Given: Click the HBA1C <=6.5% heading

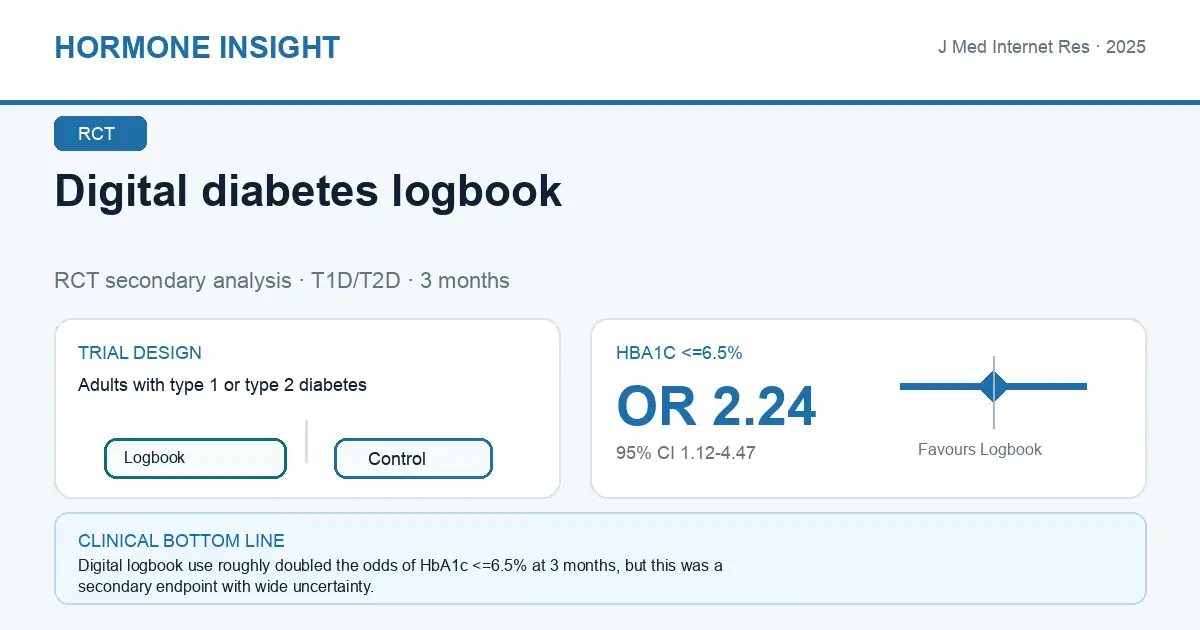Looking at the screenshot, I should [x=679, y=353].
